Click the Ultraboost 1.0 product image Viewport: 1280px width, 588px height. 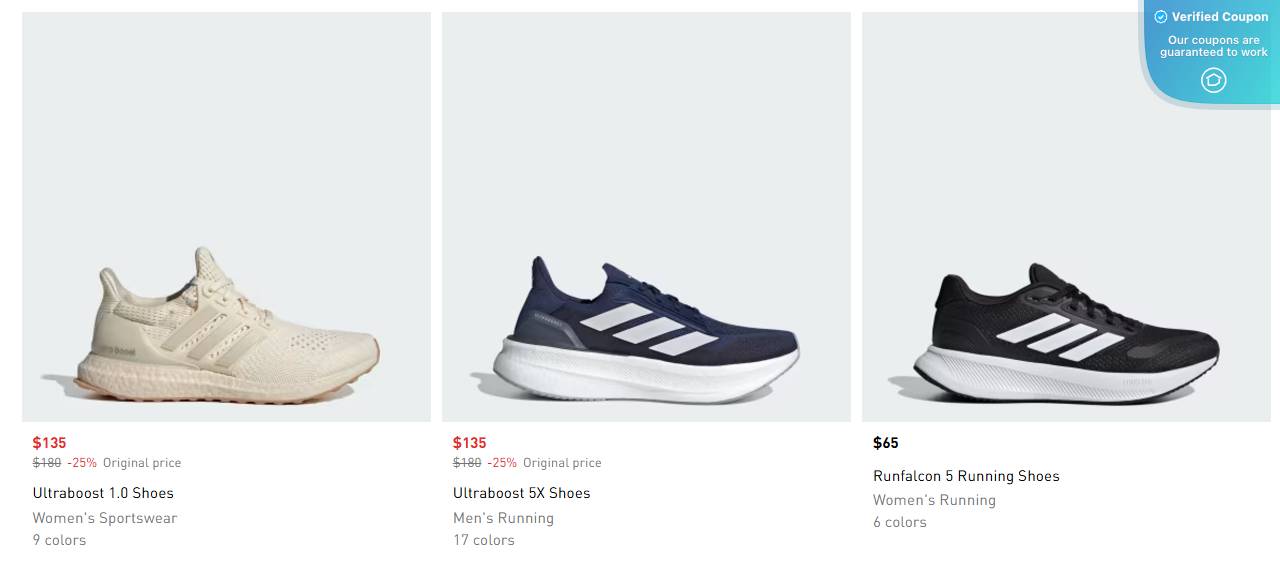(x=225, y=215)
